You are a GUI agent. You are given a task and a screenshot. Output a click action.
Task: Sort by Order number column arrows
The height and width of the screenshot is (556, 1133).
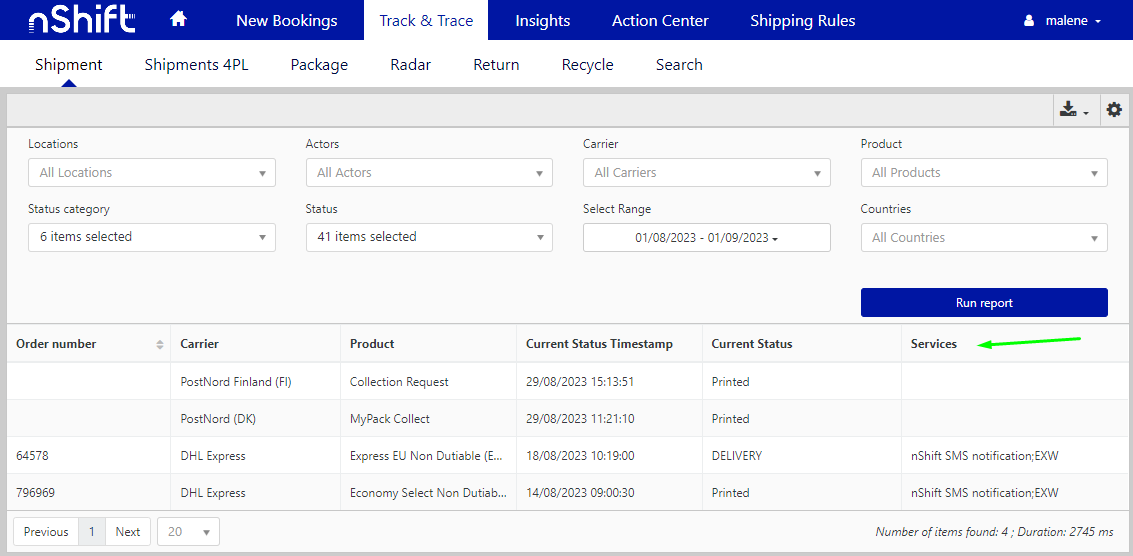tap(160, 345)
